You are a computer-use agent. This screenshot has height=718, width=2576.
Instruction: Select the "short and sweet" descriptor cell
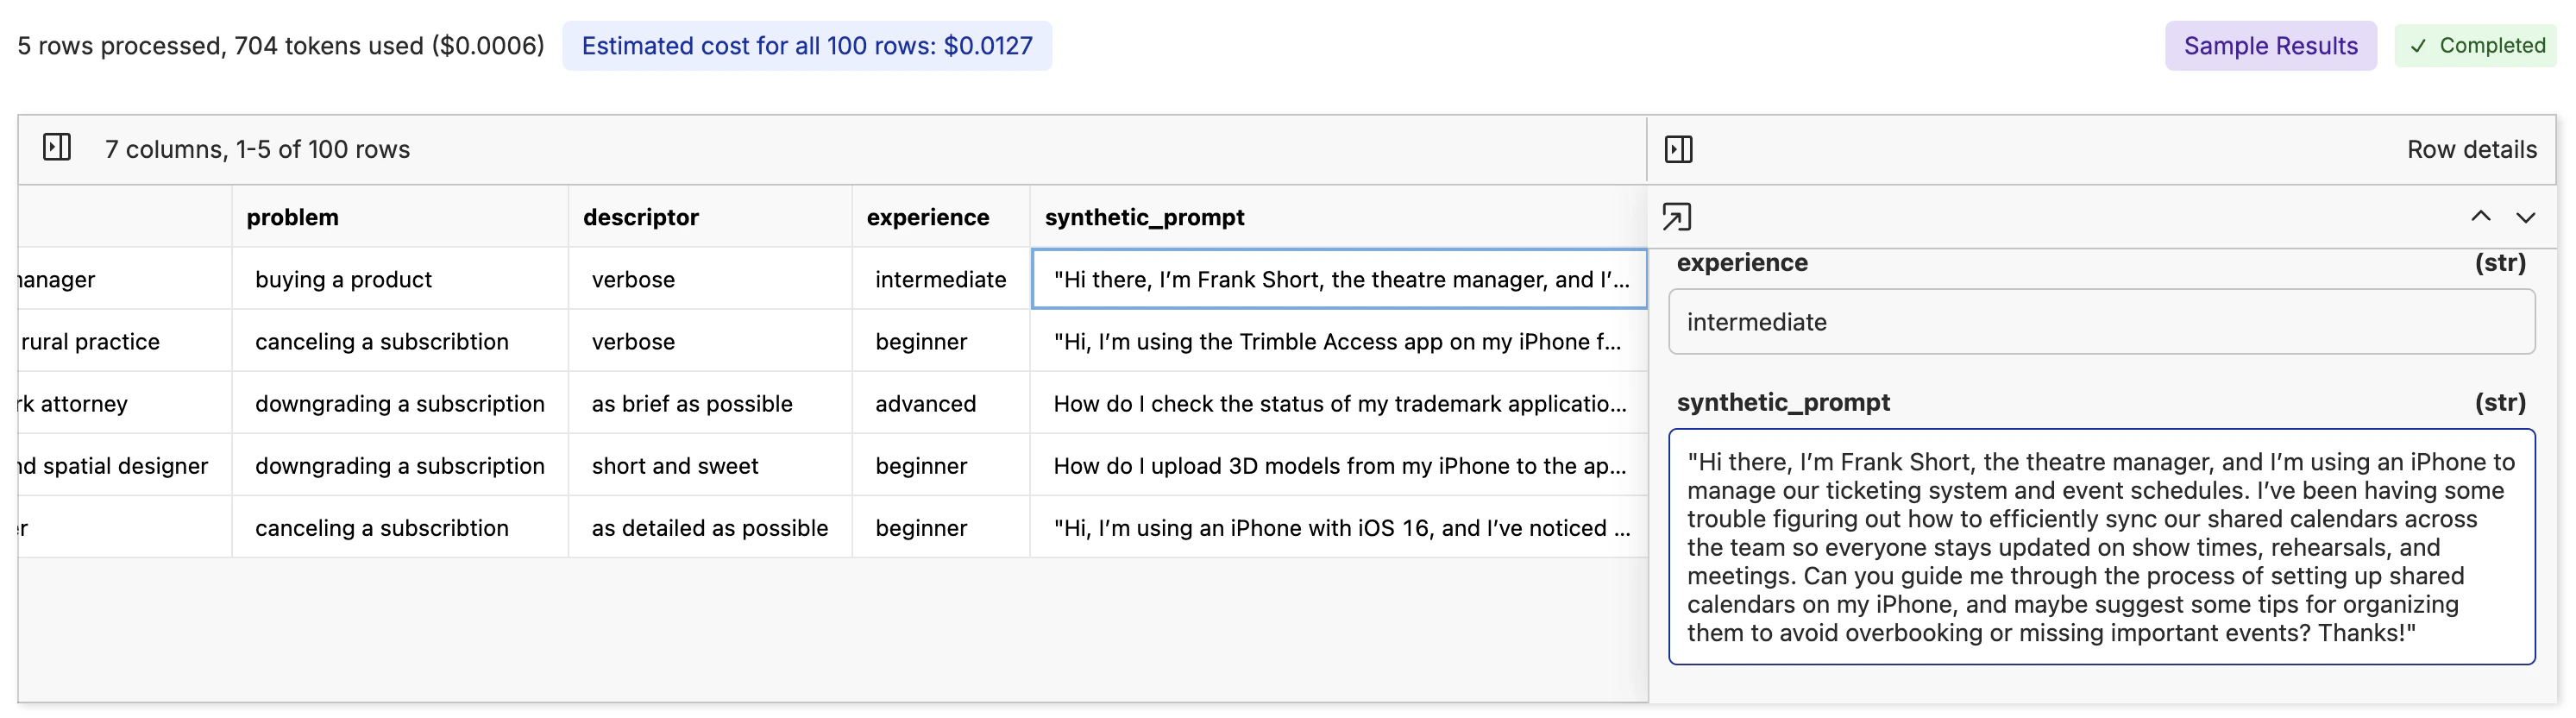674,466
